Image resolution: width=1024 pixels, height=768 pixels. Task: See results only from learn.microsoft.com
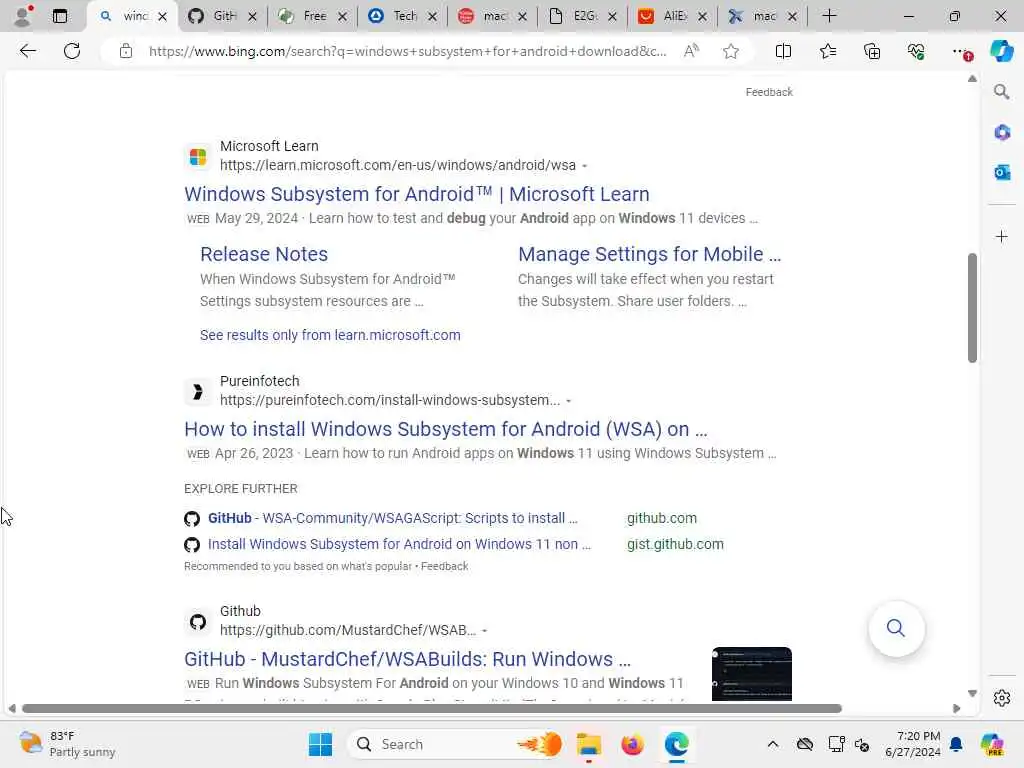[330, 335]
